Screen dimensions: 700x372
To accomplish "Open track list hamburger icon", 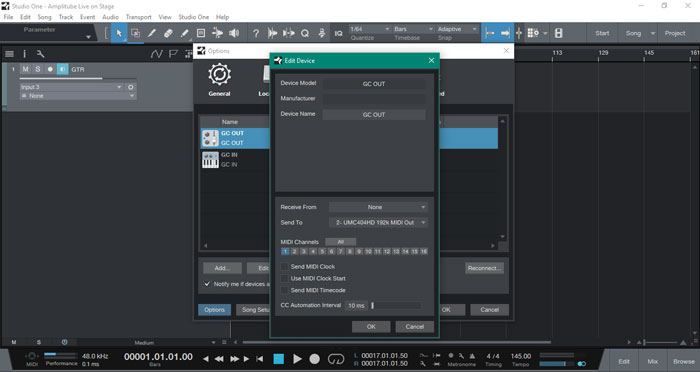I will click(x=9, y=54).
